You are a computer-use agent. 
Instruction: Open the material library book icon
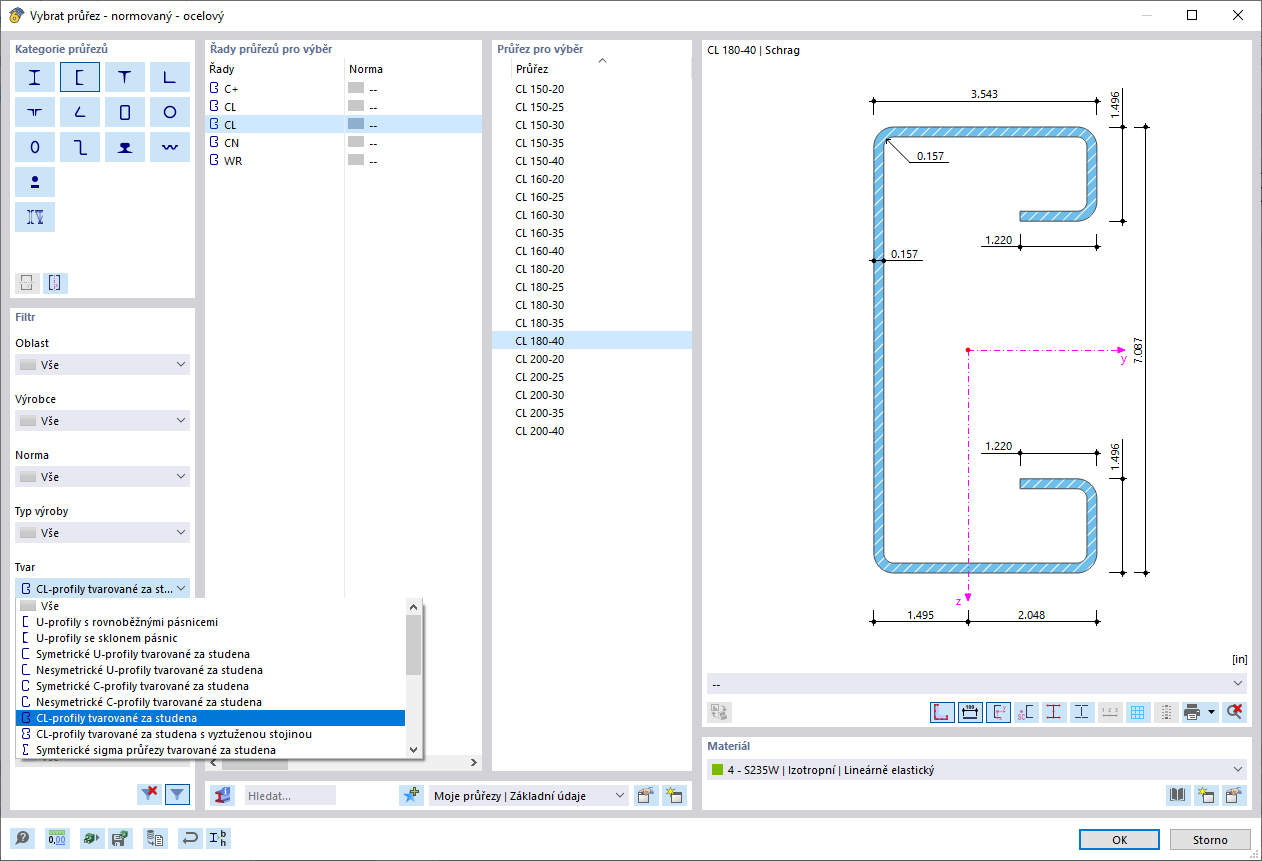(x=1179, y=796)
